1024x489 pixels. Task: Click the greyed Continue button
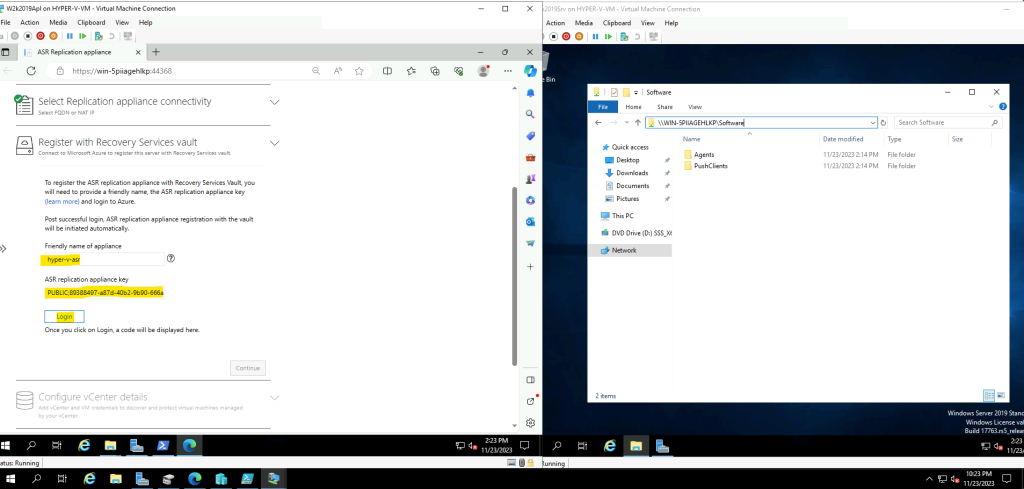248,368
